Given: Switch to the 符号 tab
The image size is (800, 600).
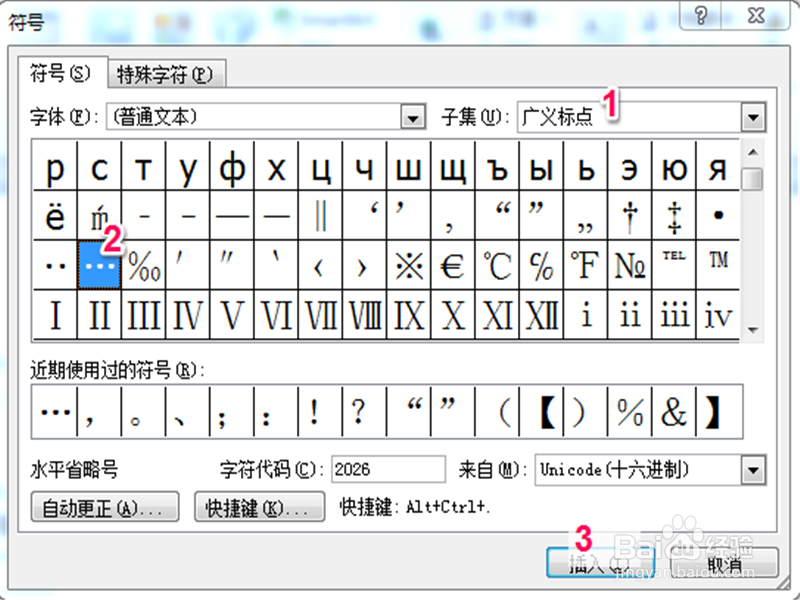Looking at the screenshot, I should click(62, 74).
